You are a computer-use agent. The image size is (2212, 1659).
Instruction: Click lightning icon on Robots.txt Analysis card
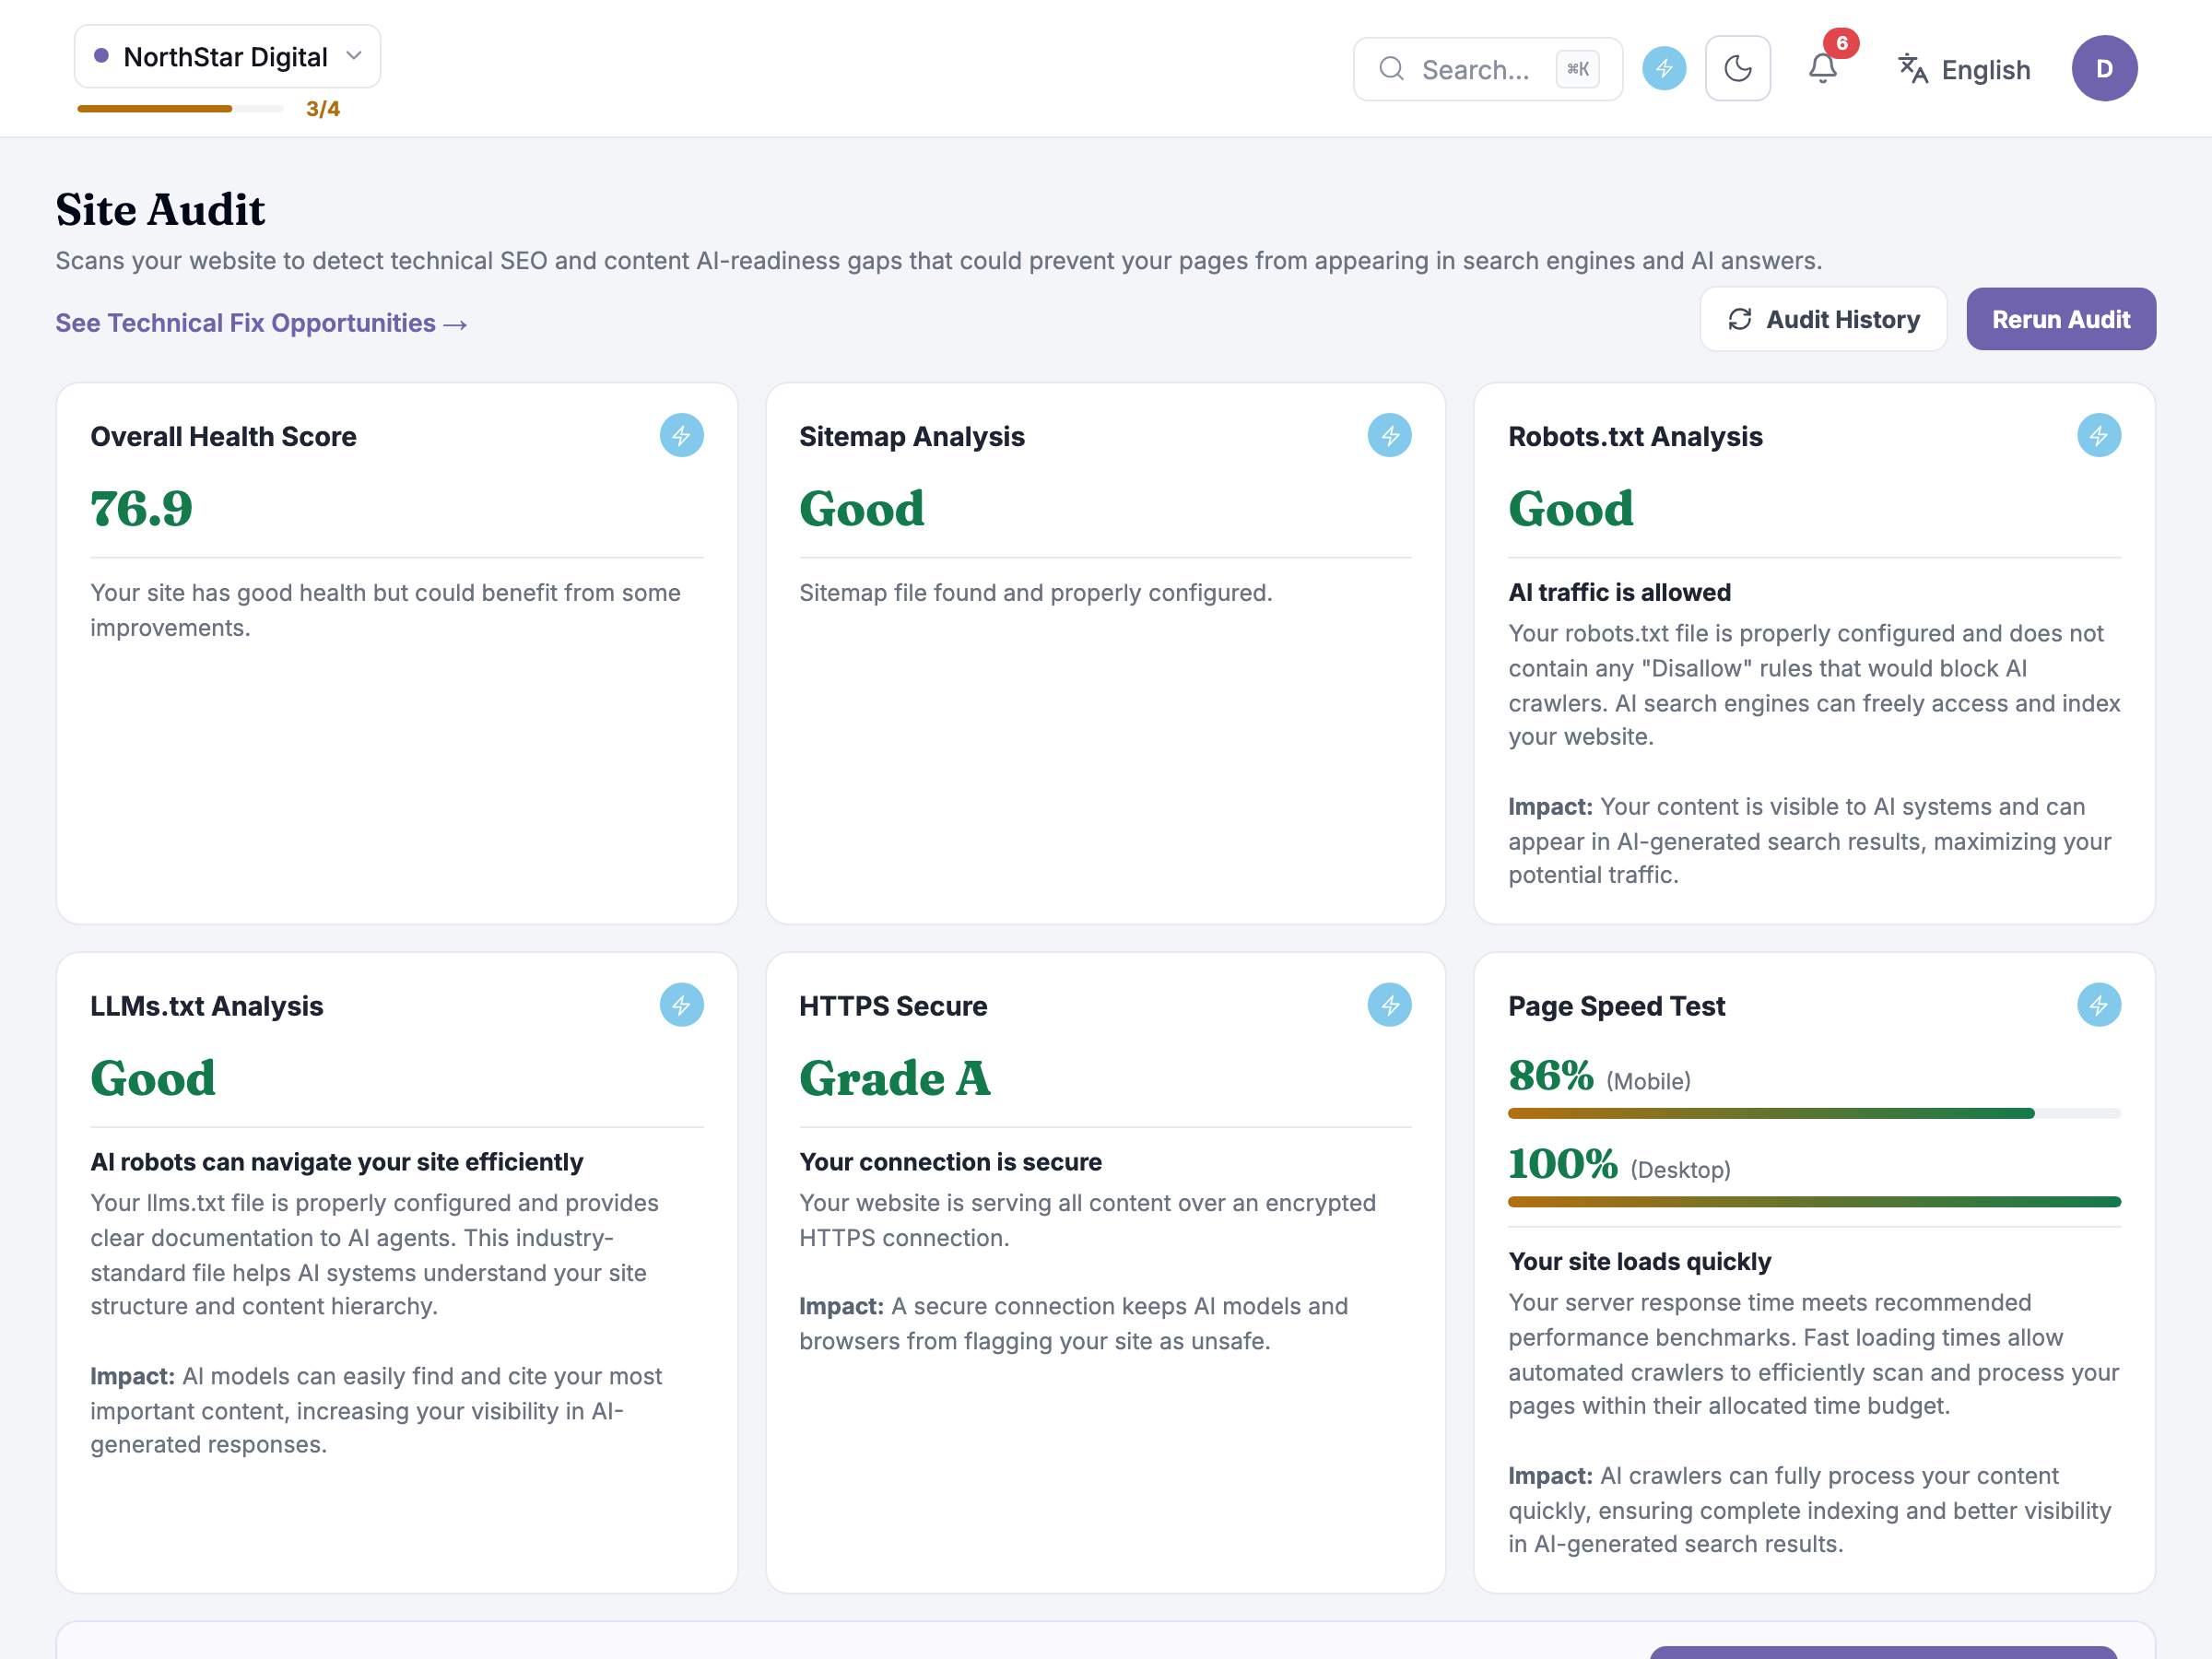(2098, 436)
